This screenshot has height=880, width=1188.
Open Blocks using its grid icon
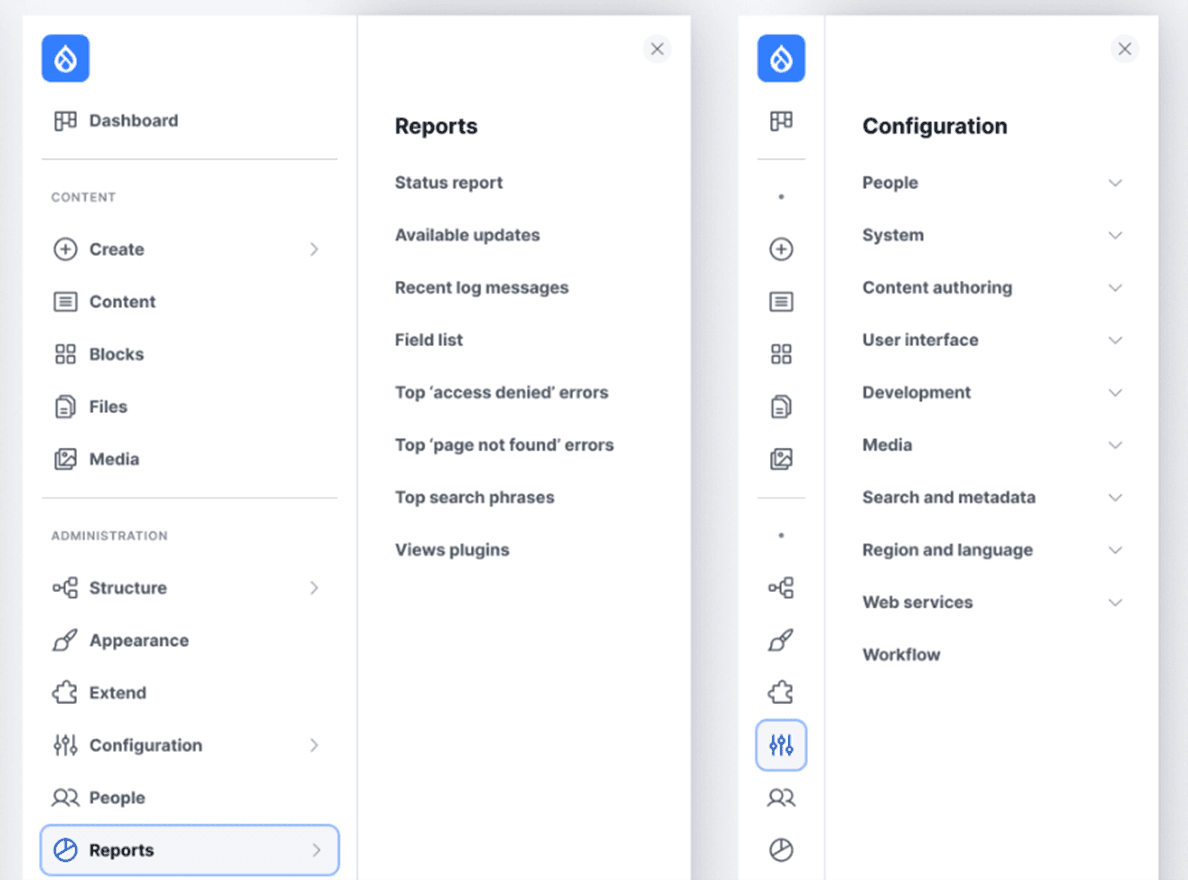pyautogui.click(x=781, y=353)
